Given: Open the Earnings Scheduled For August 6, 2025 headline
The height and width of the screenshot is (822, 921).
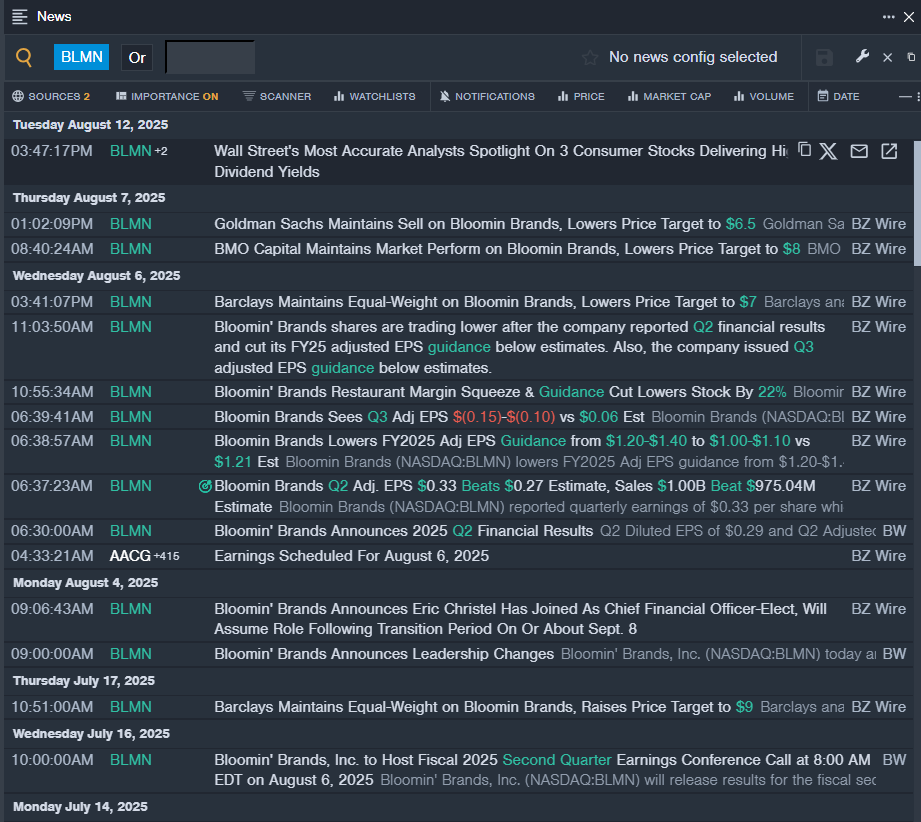Looking at the screenshot, I should 351,556.
